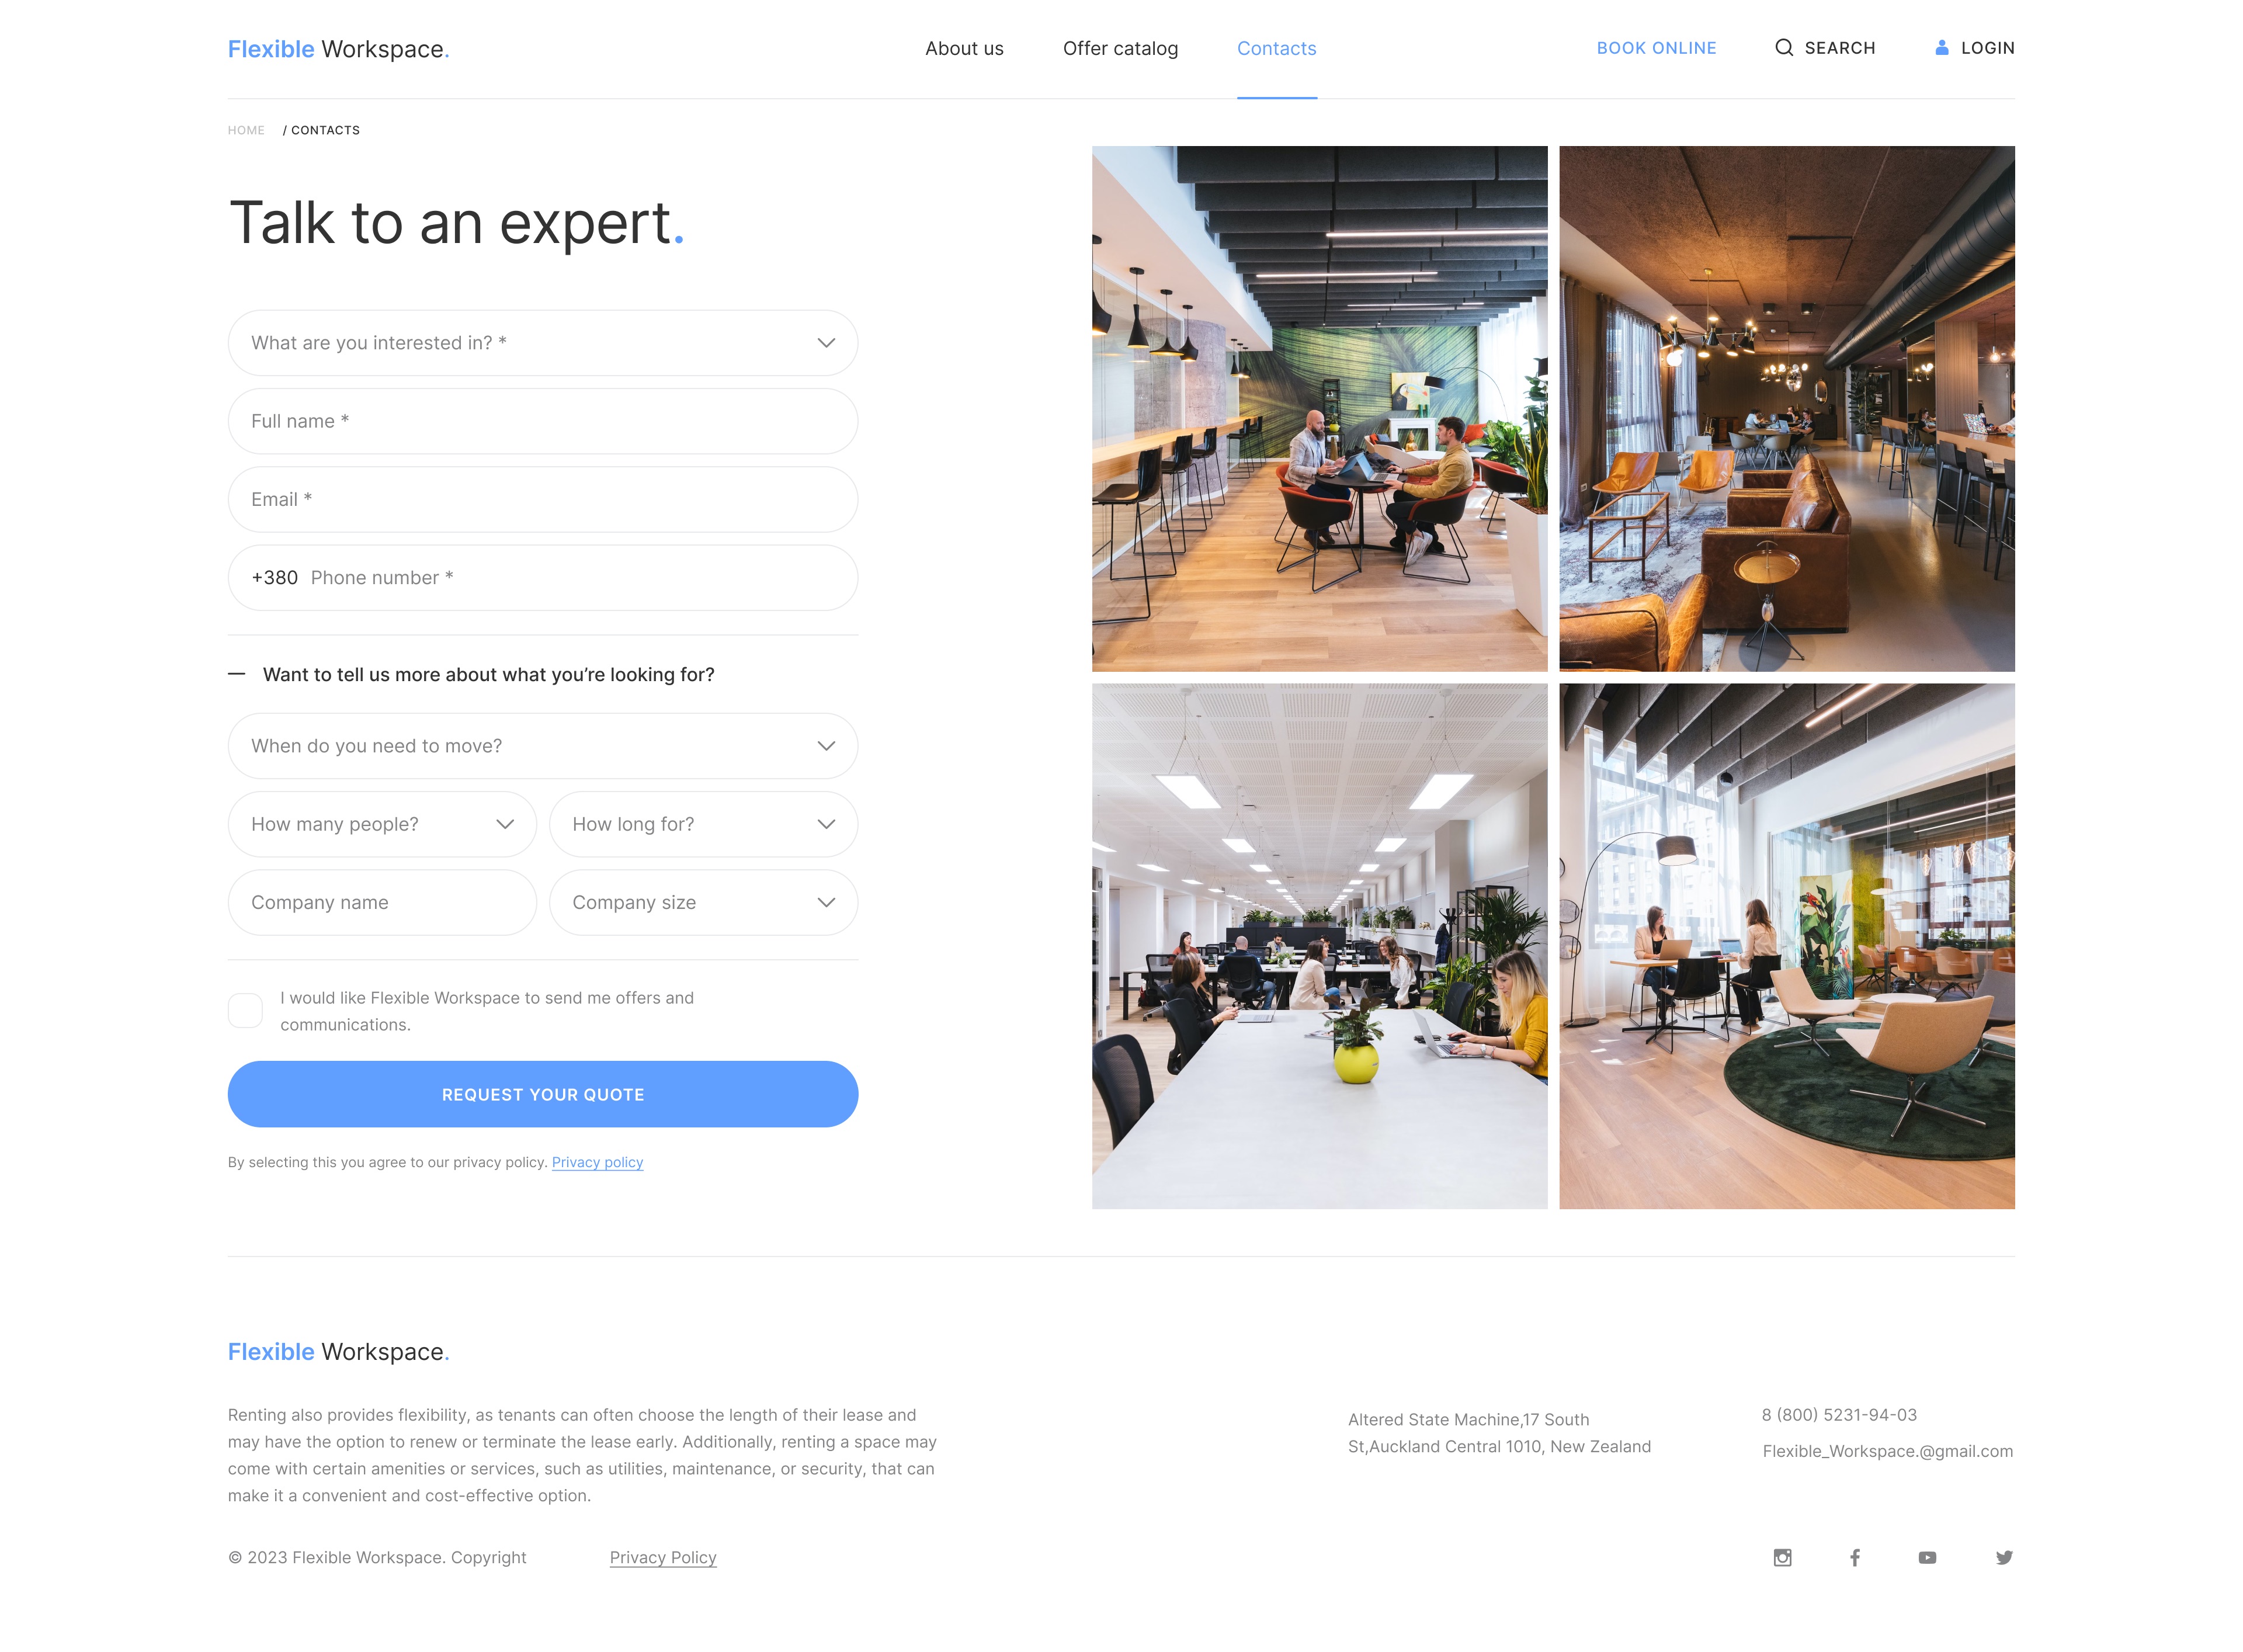The height and width of the screenshot is (1652, 2243).
Task: Click the 'Offer catalog' navigation menu item
Action: (x=1121, y=47)
